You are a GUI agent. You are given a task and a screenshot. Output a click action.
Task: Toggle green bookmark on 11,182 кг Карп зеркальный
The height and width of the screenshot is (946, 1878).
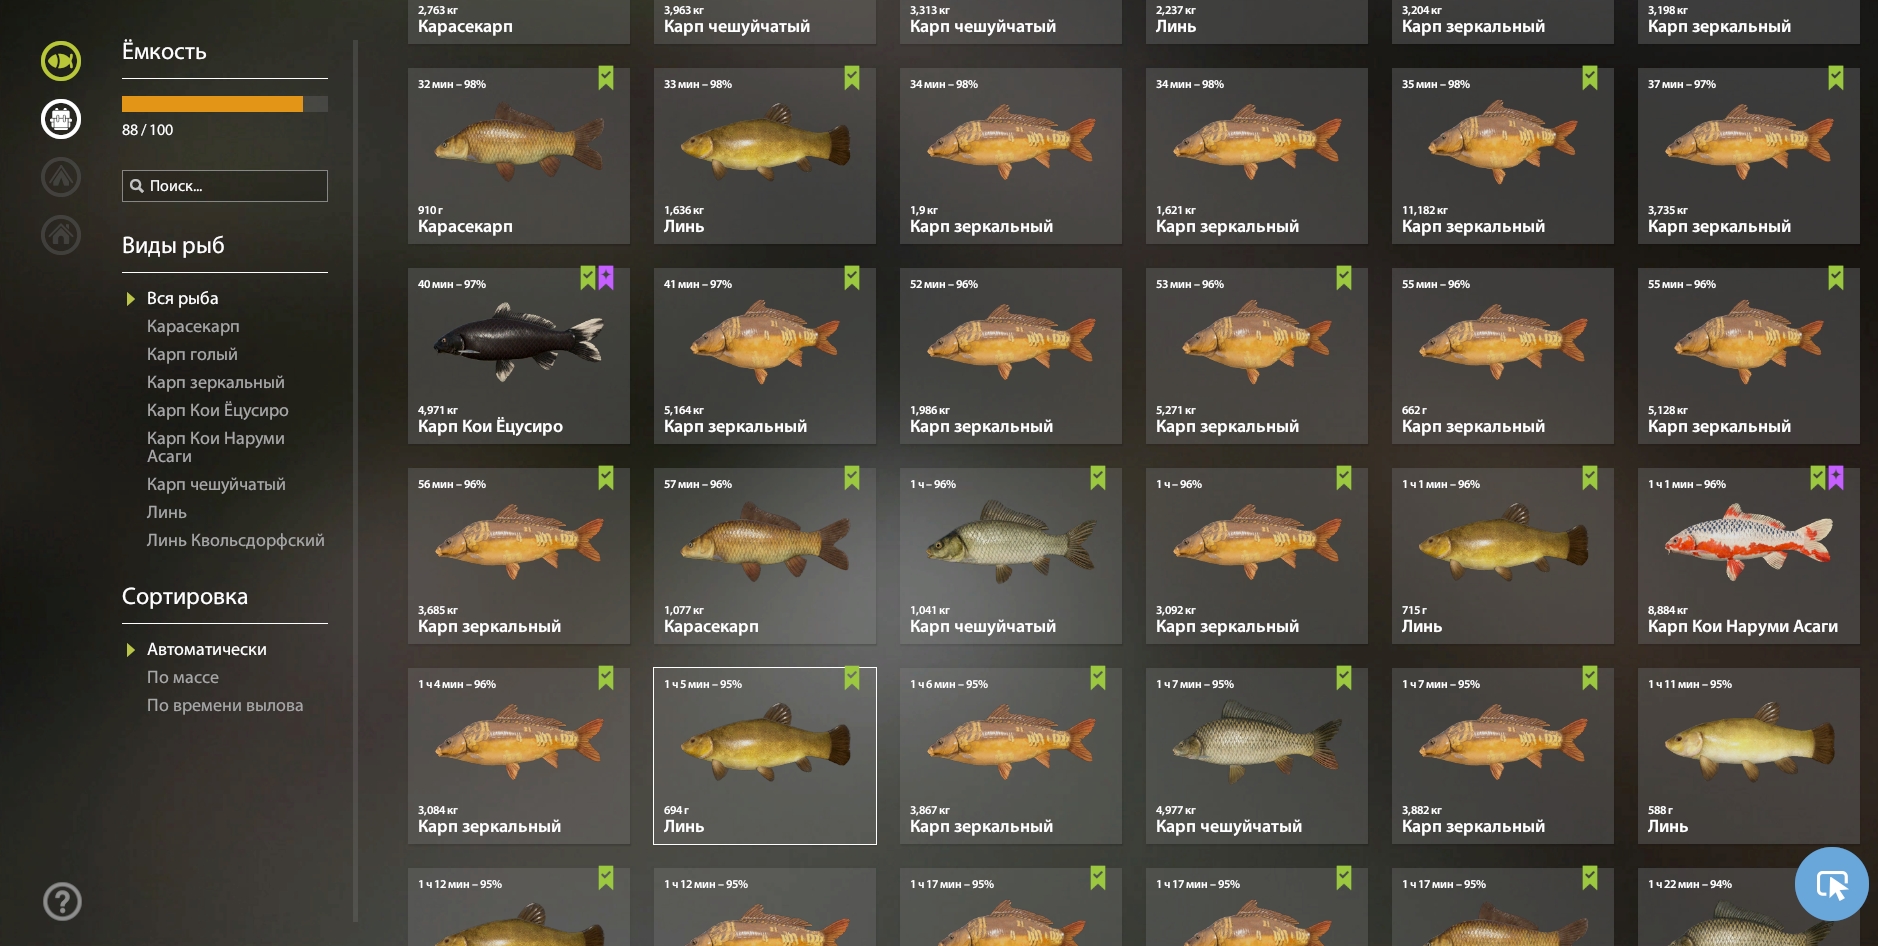click(x=1590, y=78)
